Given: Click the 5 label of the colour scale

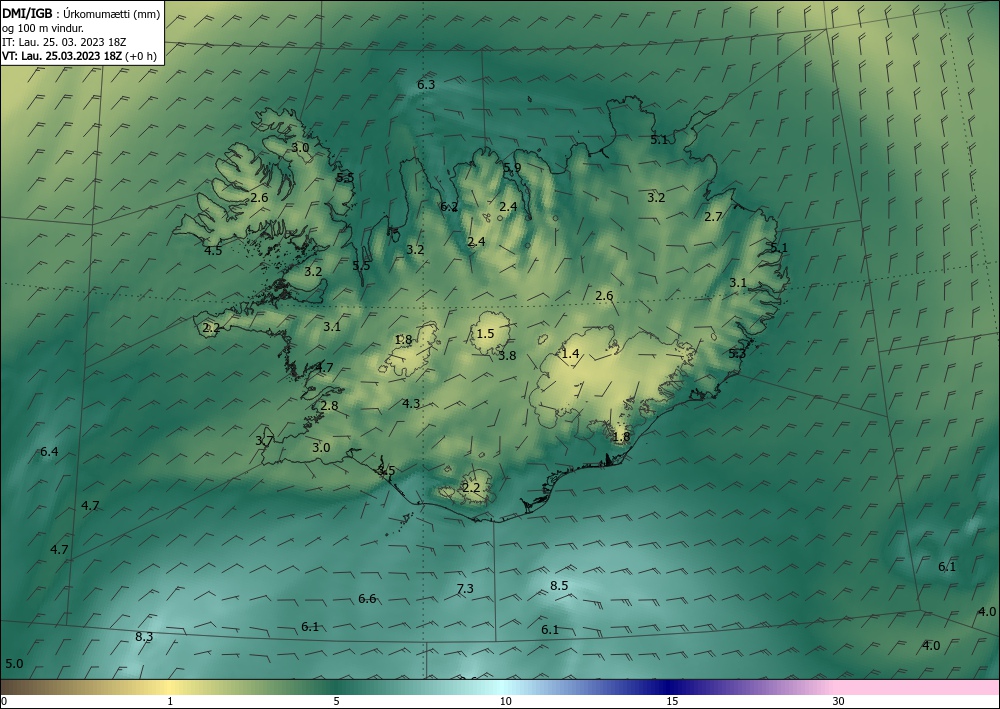Looking at the screenshot, I should (x=336, y=701).
